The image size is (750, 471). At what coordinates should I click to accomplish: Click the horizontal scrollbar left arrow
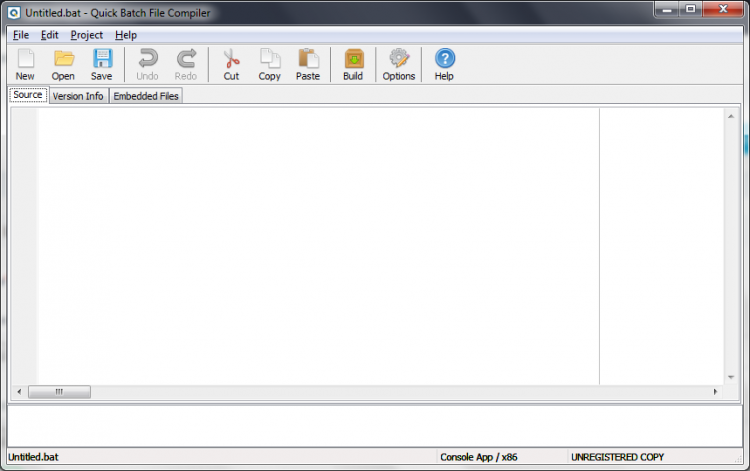point(19,392)
